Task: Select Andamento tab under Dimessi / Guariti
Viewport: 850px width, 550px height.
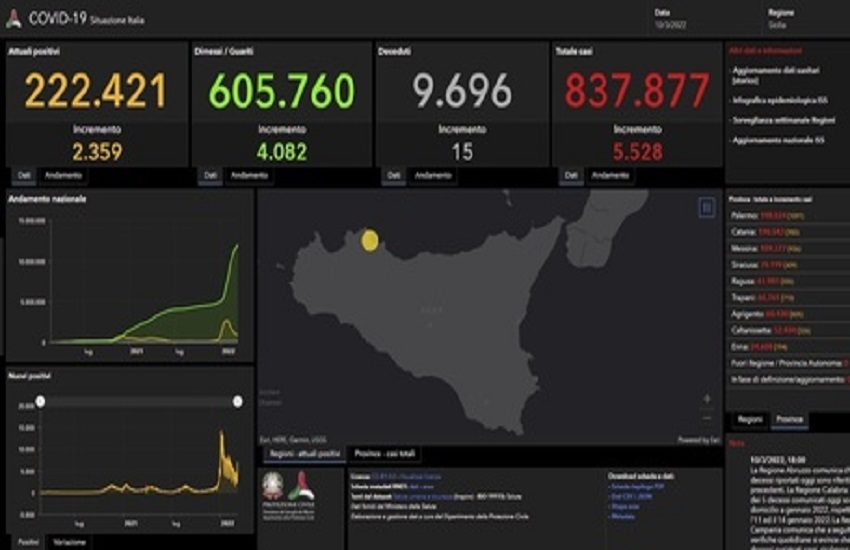Action: tap(250, 175)
